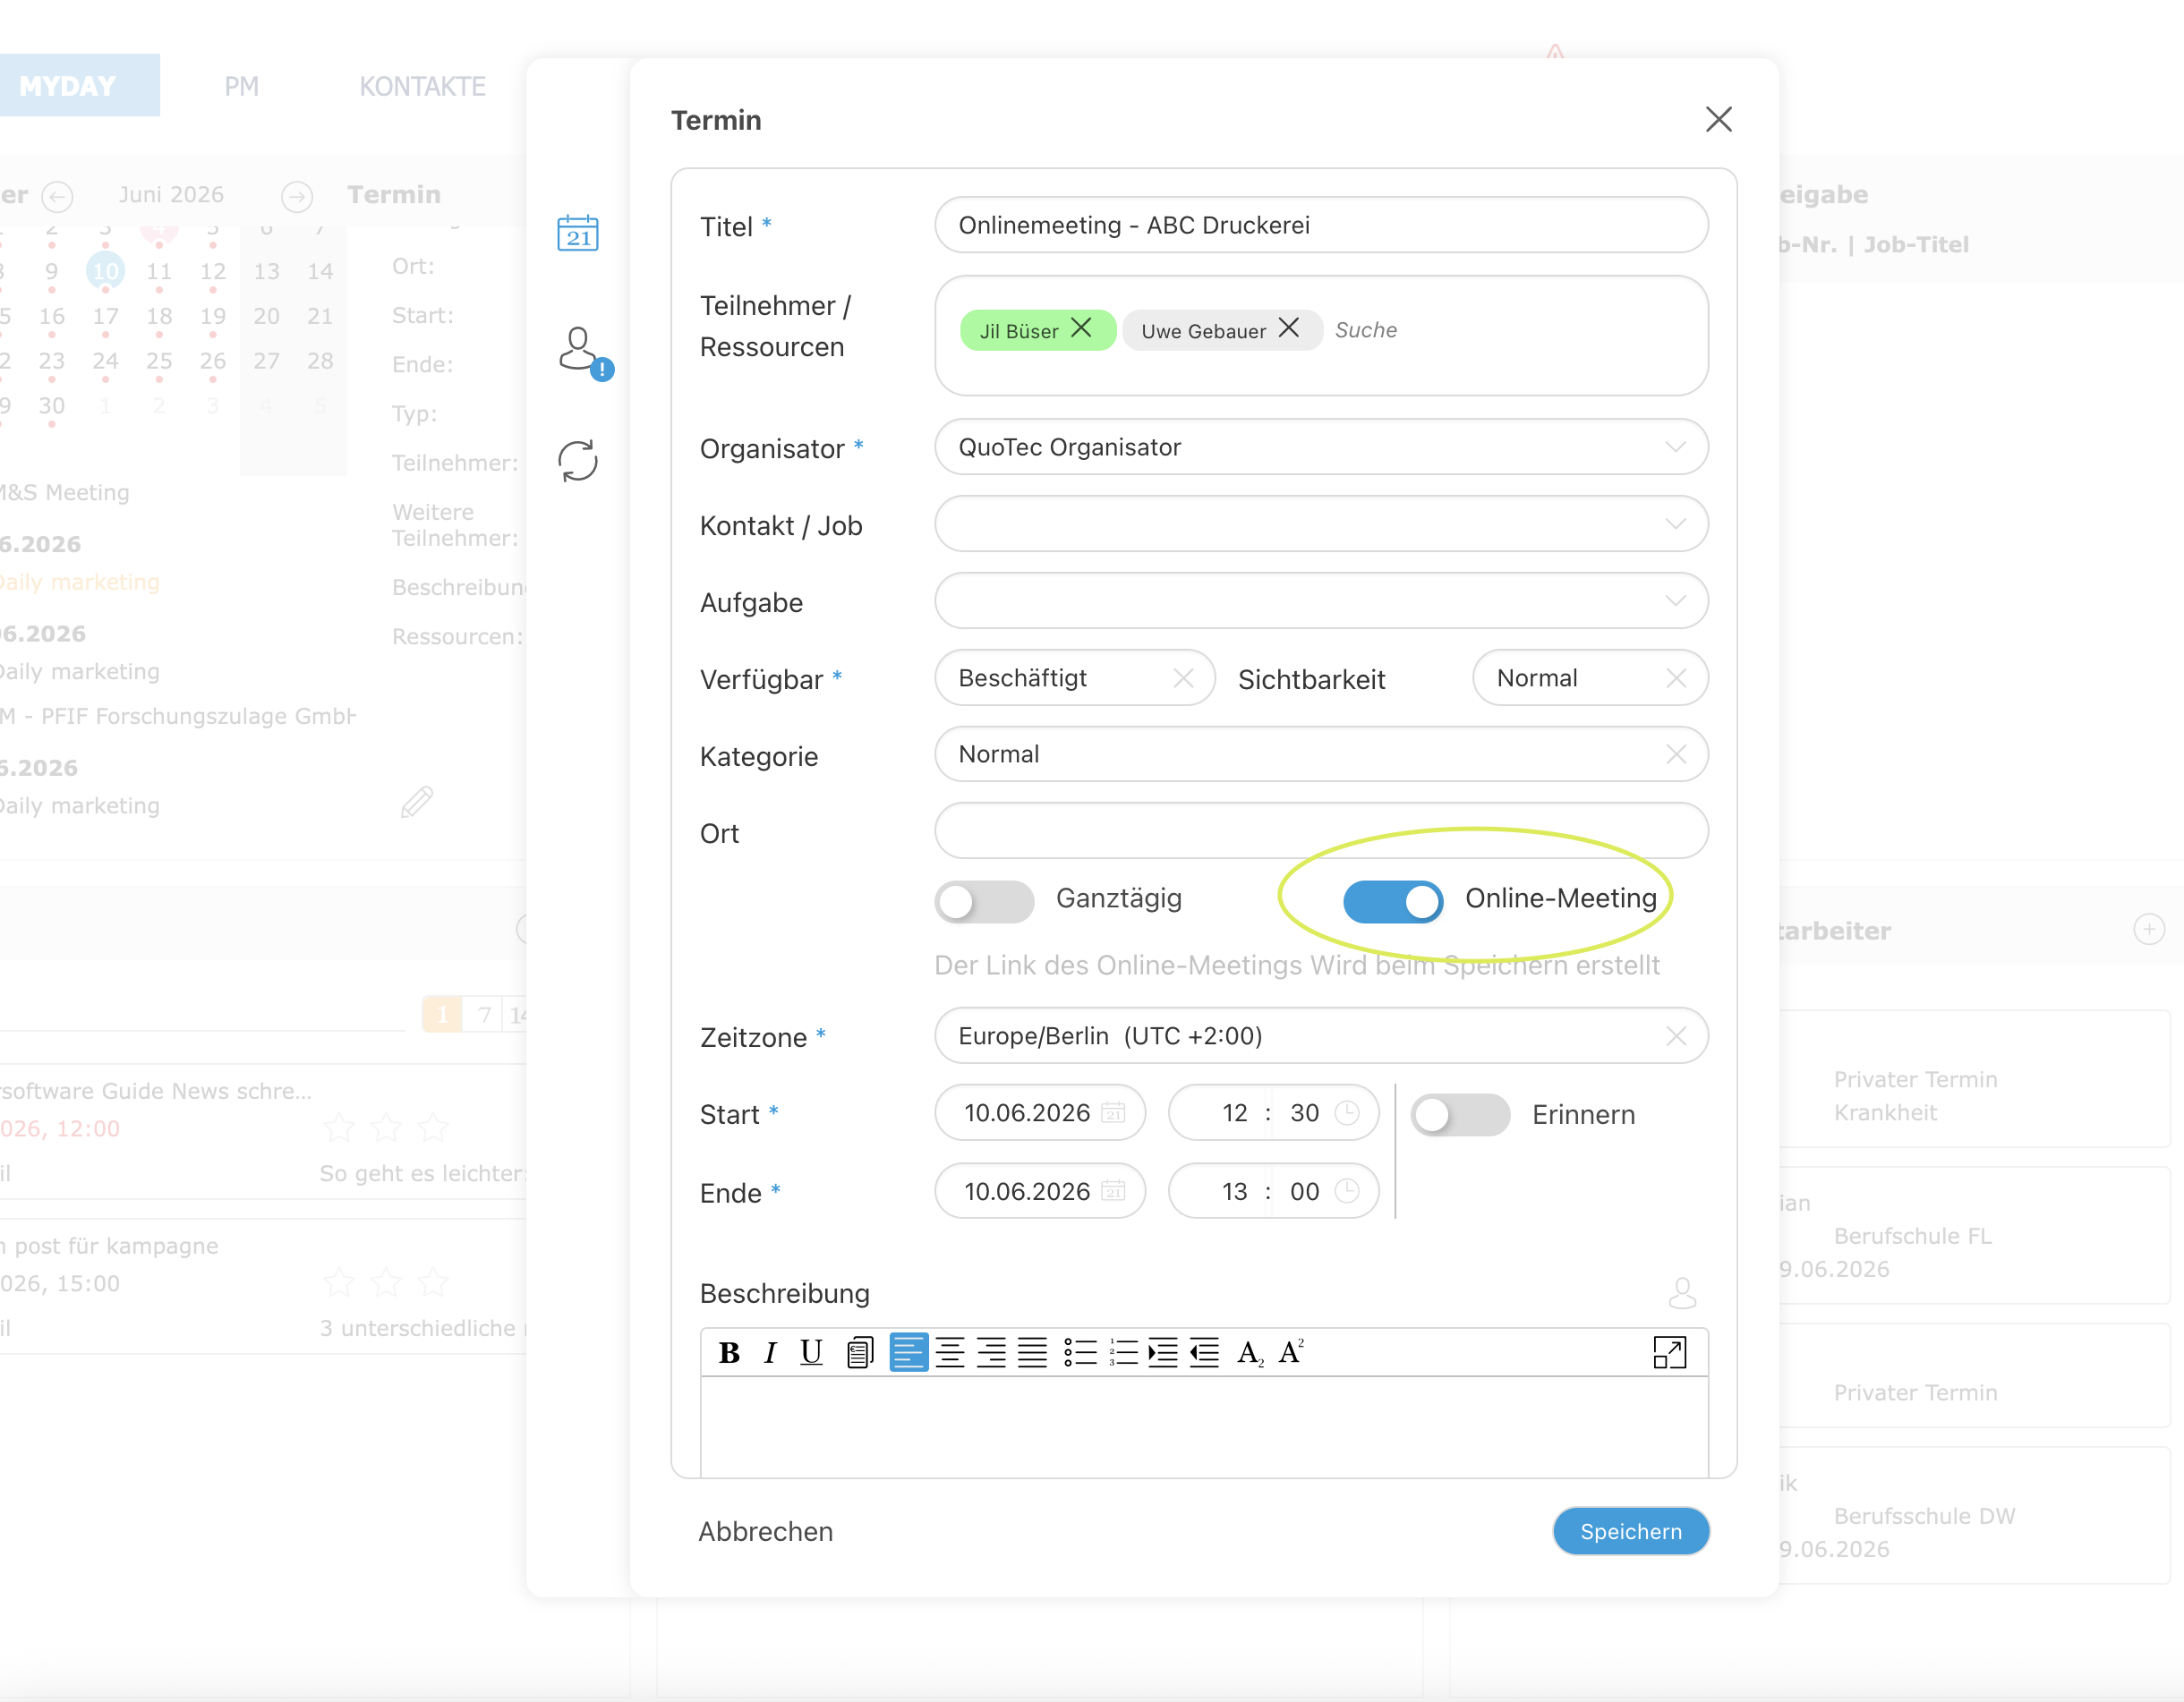Toggle the Ganztägig switch

pyautogui.click(x=984, y=901)
